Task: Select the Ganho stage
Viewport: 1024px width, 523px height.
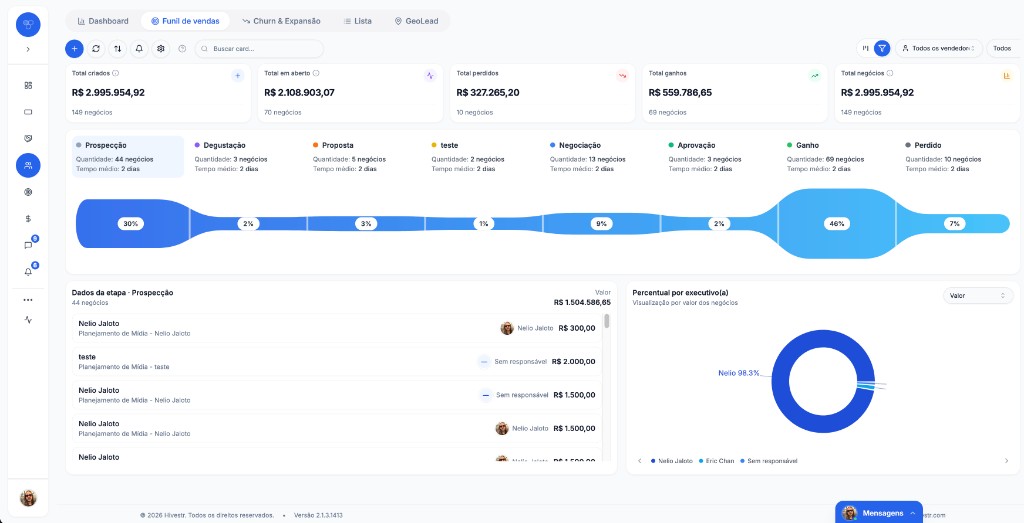Action: pyautogui.click(x=839, y=157)
